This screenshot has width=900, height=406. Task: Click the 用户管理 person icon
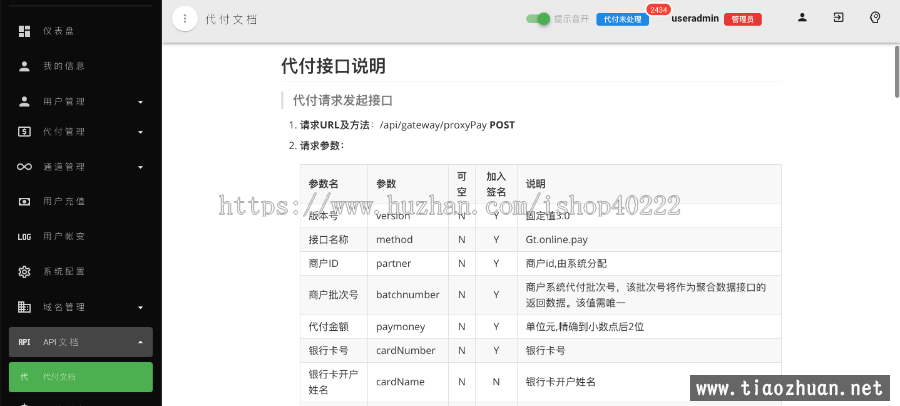click(x=24, y=102)
